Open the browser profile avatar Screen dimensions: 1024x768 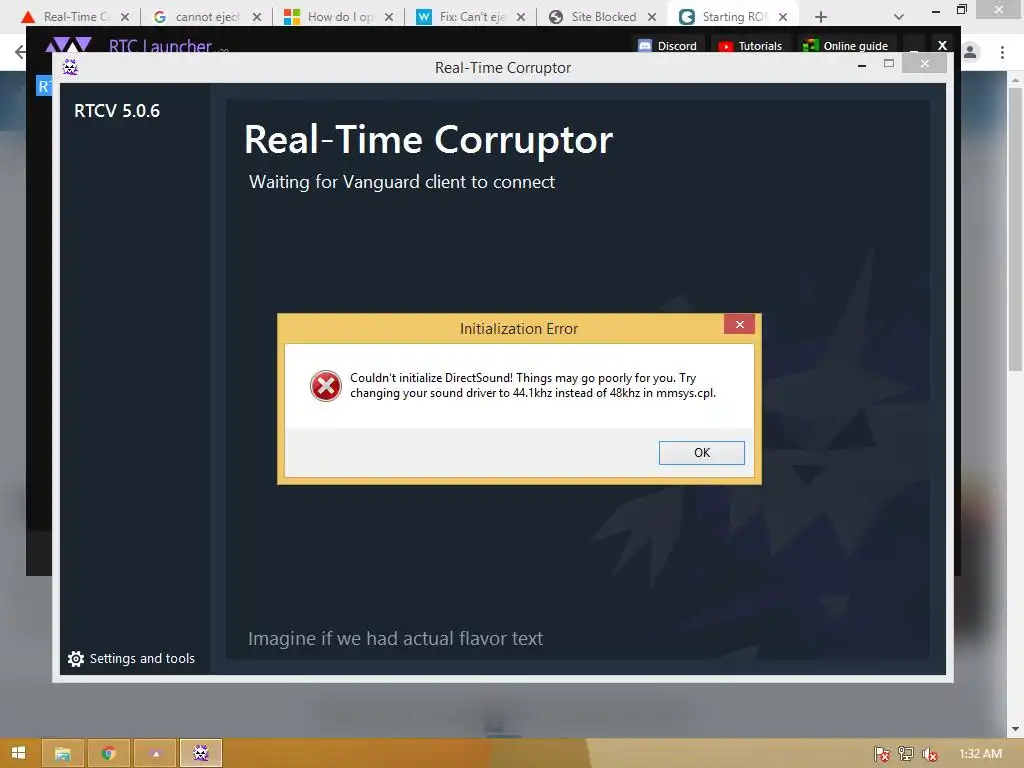click(970, 52)
